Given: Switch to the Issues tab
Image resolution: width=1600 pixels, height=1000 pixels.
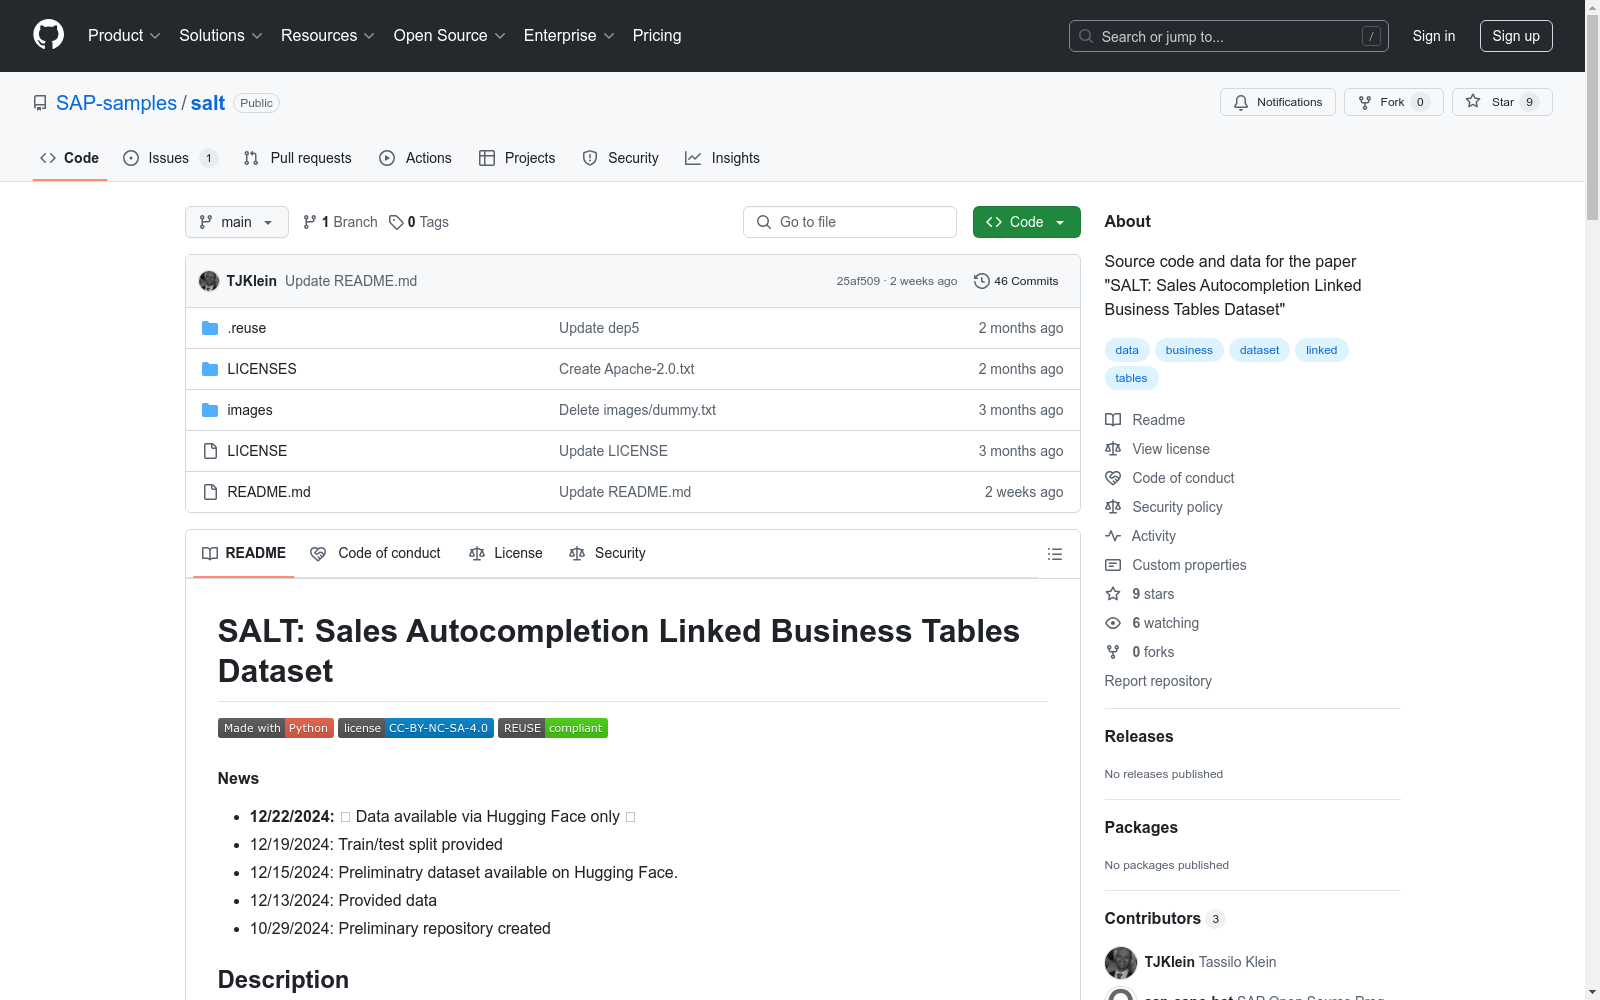Looking at the screenshot, I should 170,158.
